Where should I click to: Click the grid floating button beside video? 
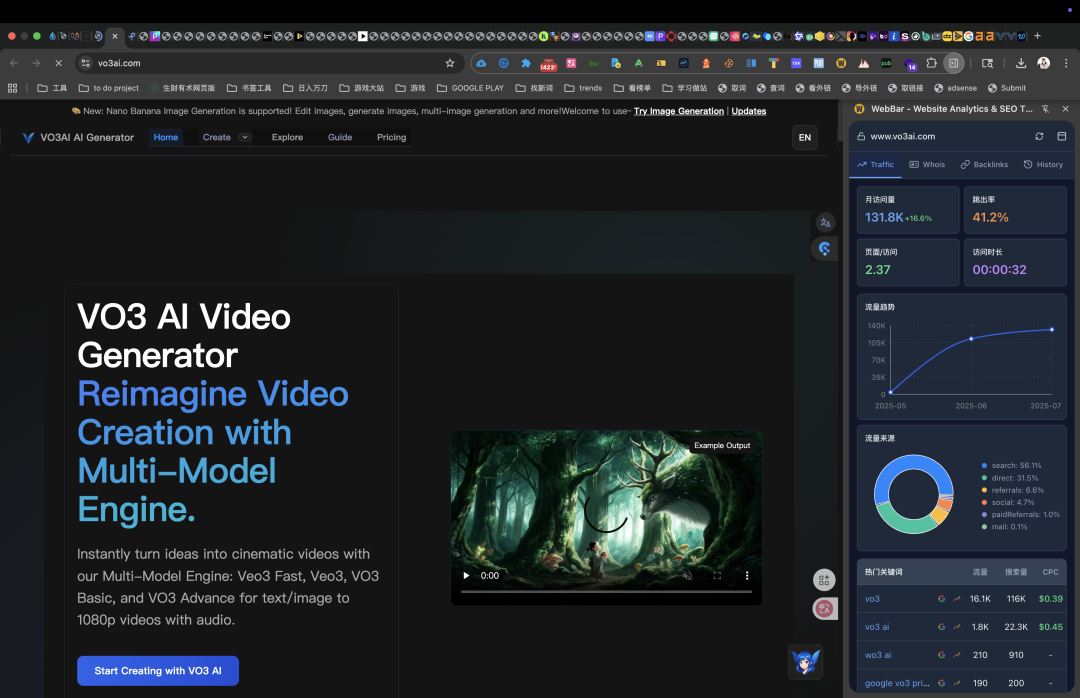(x=824, y=580)
